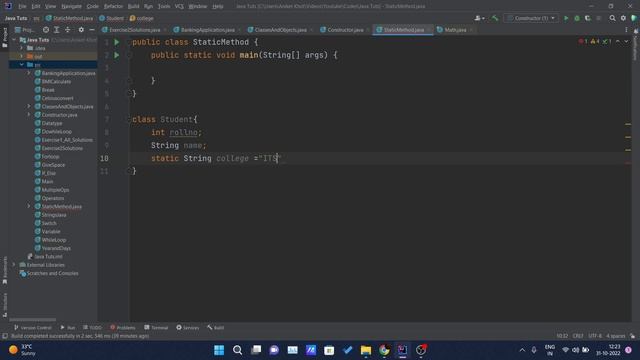The height and width of the screenshot is (360, 640).
Task: Toggle Bookmarks tool window side tab
Action: (4, 270)
